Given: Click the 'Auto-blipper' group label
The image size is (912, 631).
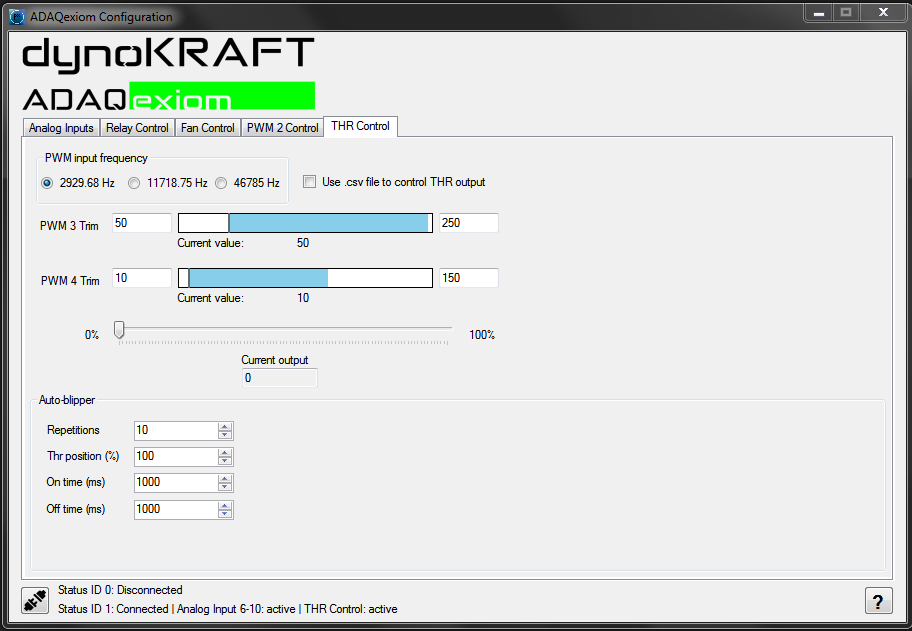Looking at the screenshot, I should tap(67, 400).
